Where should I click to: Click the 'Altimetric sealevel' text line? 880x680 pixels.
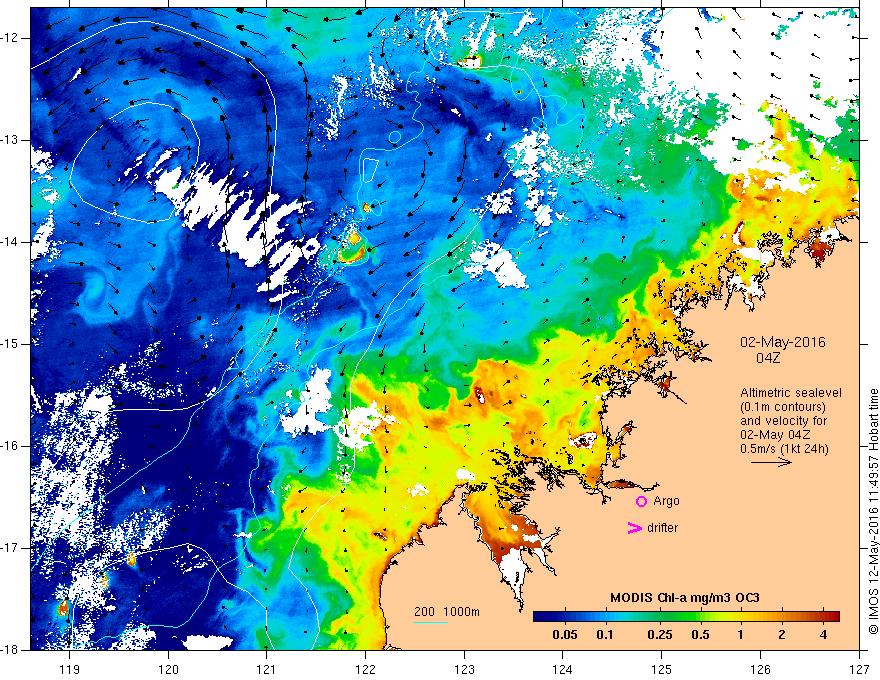[791, 393]
